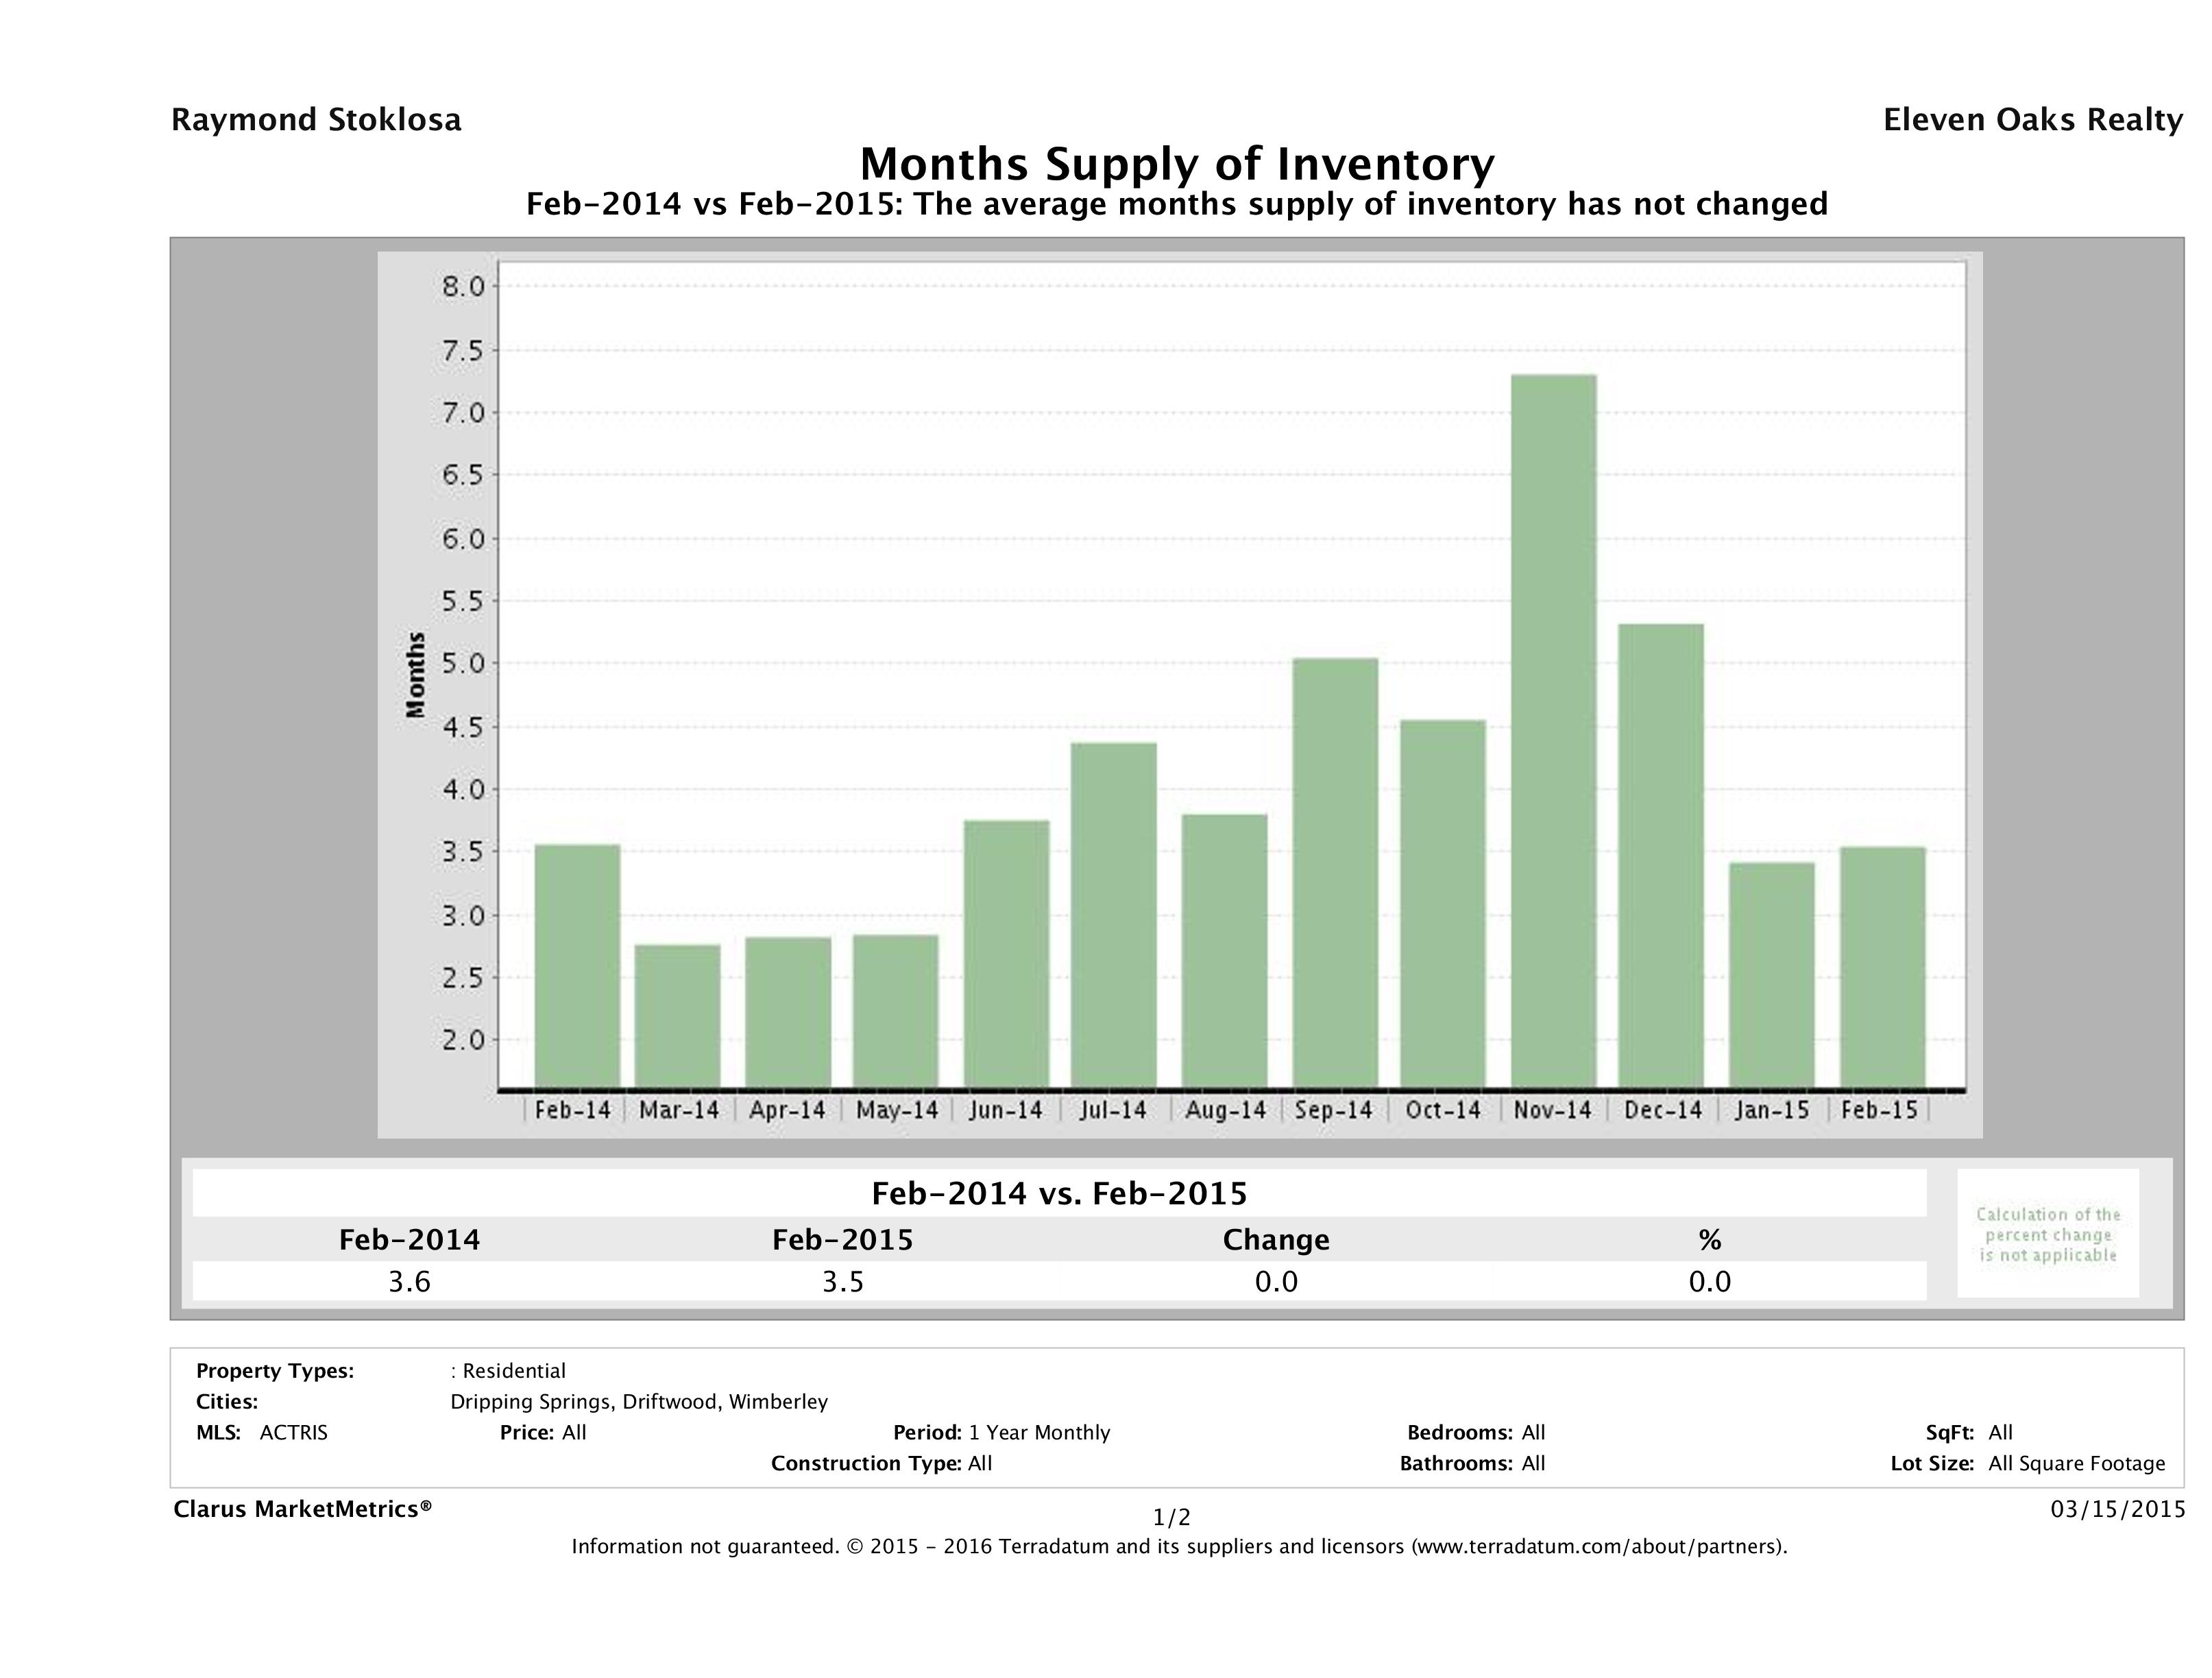Click the Feb-2014 value 3.6
The height and width of the screenshot is (1678, 2212).
409,1282
